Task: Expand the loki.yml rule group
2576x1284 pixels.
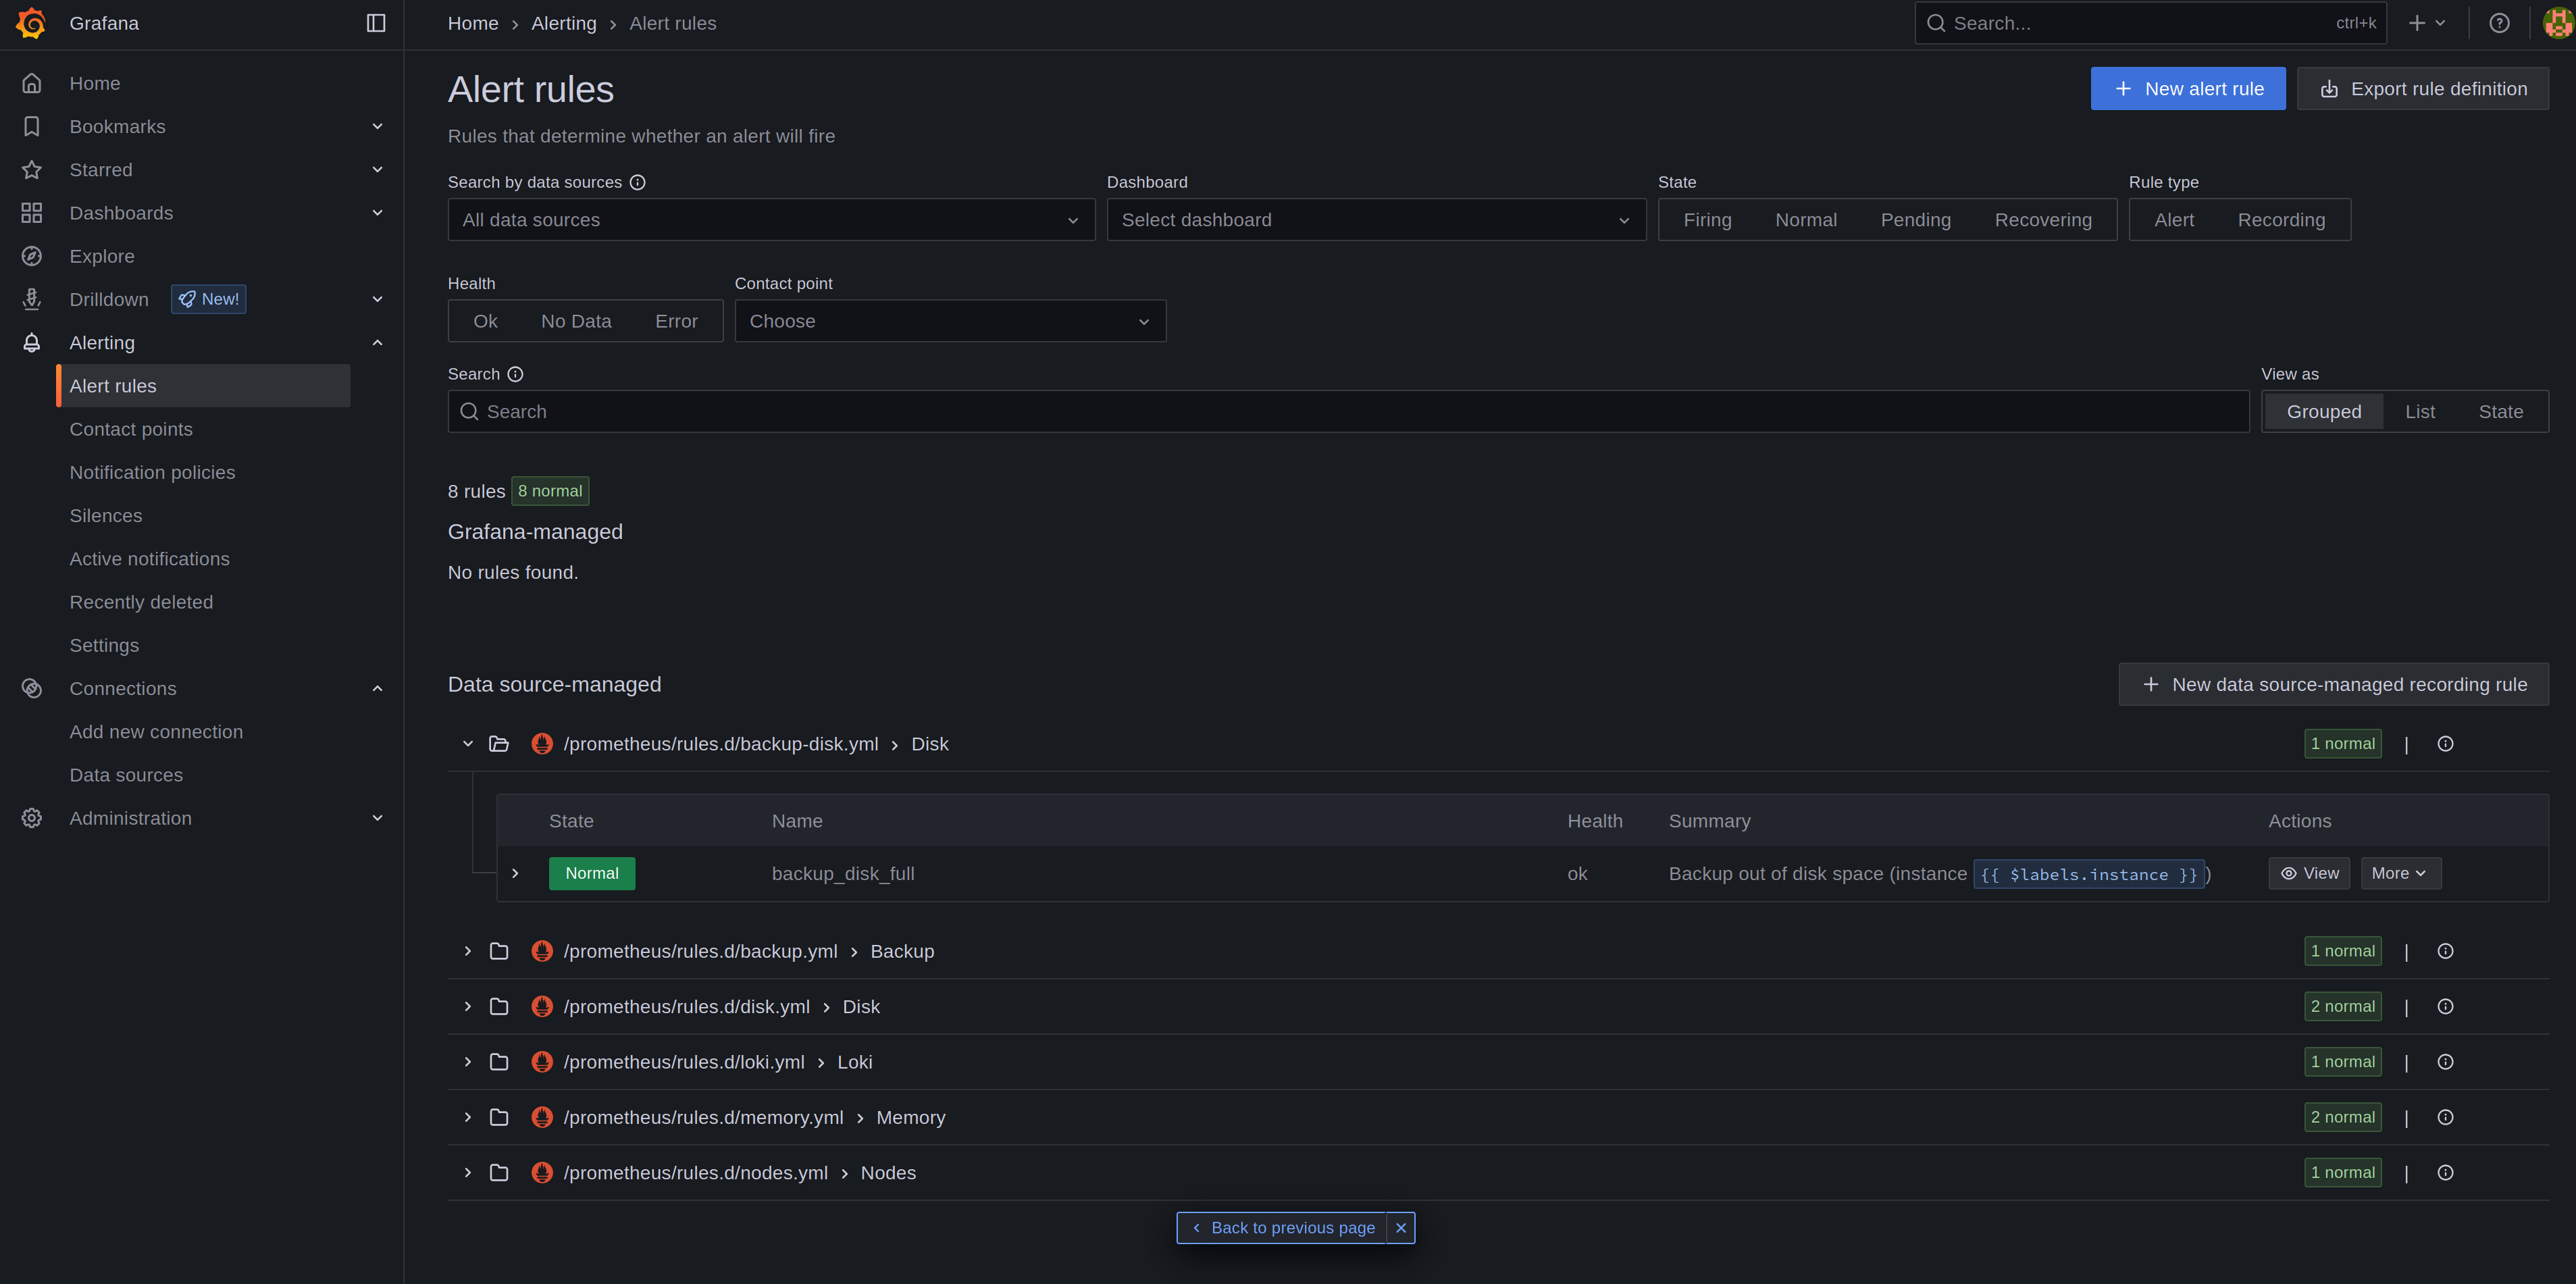Action: click(467, 1062)
